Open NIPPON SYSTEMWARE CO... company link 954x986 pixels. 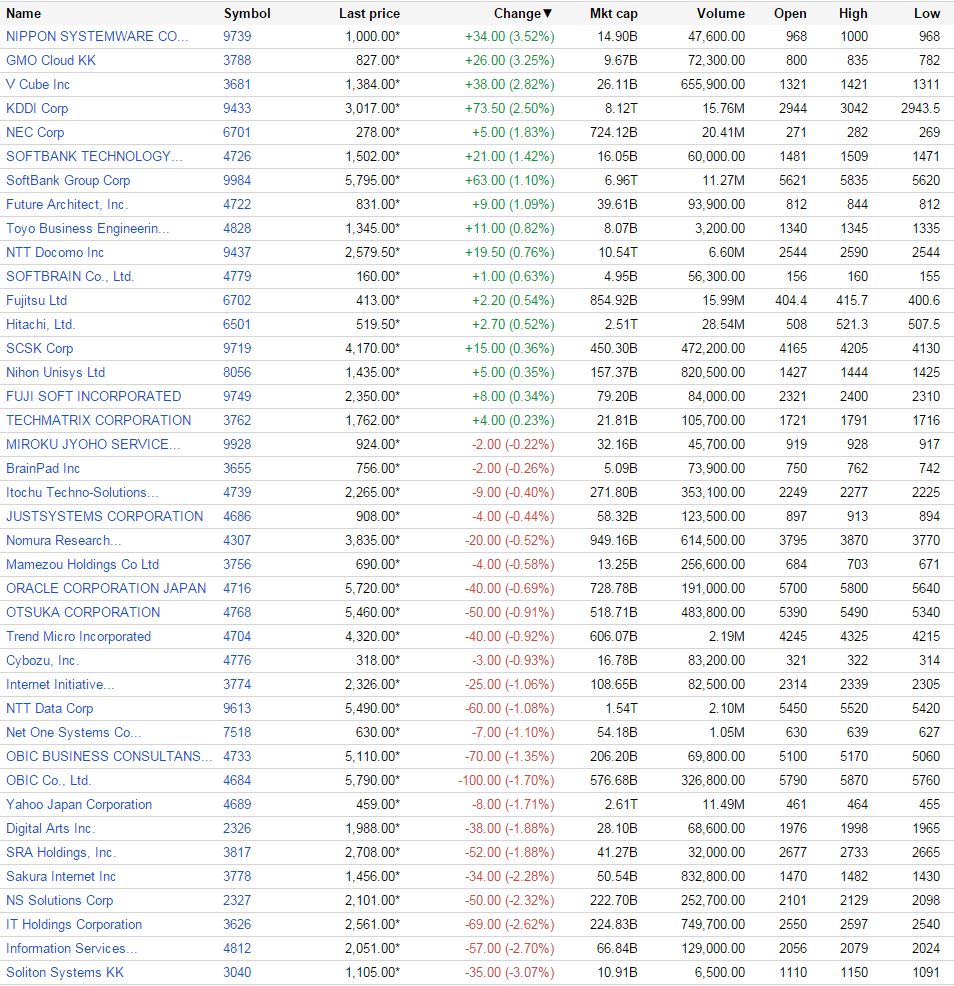(x=97, y=36)
